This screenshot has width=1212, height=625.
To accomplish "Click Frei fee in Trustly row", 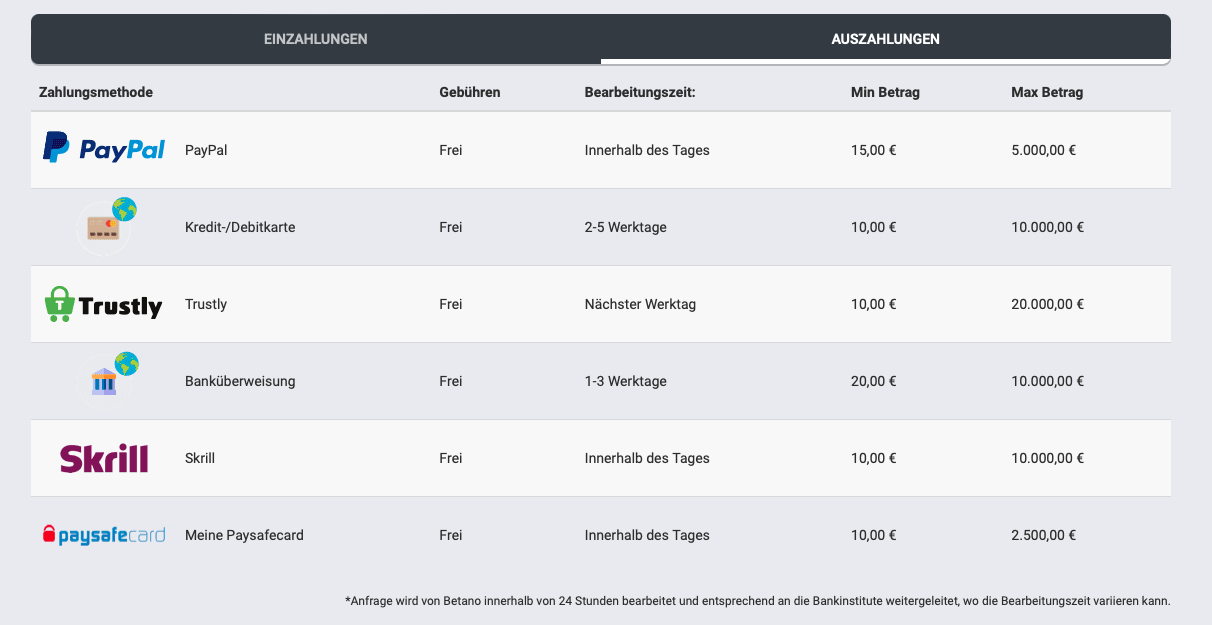I will (x=451, y=304).
